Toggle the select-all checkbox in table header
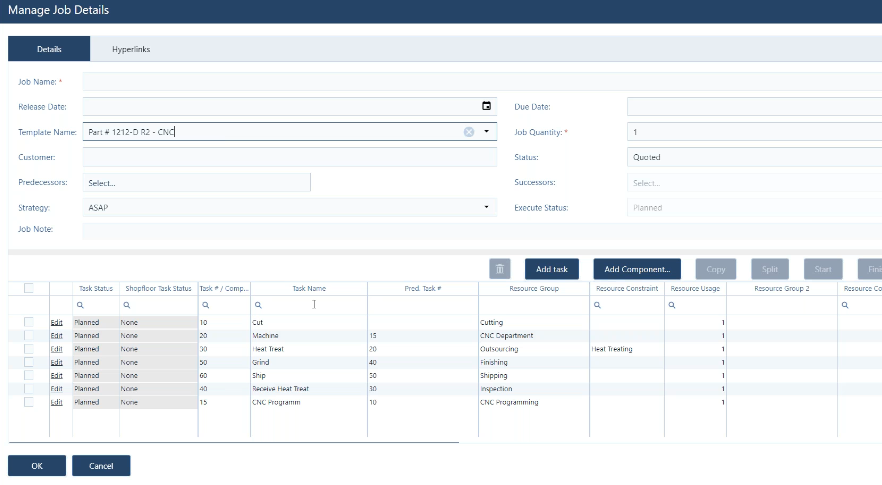The width and height of the screenshot is (882, 485). click(29, 288)
